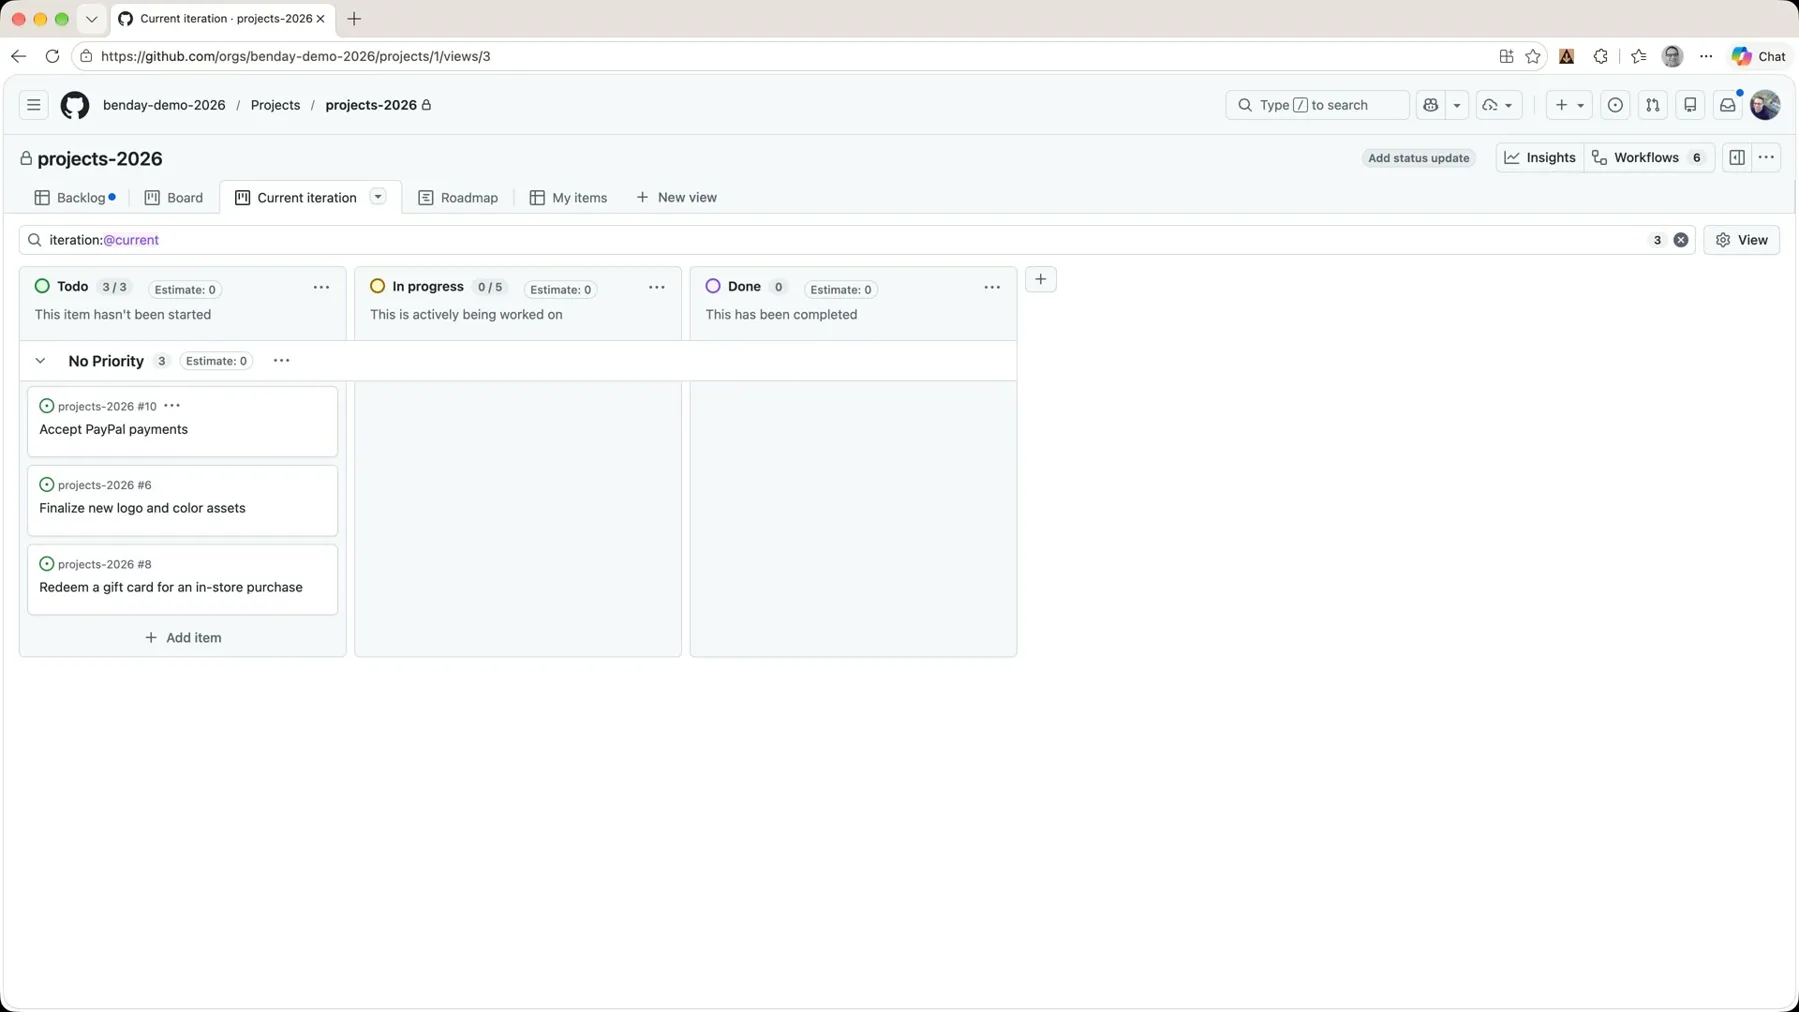Bookmark this page with the star icon

pos(1533,56)
